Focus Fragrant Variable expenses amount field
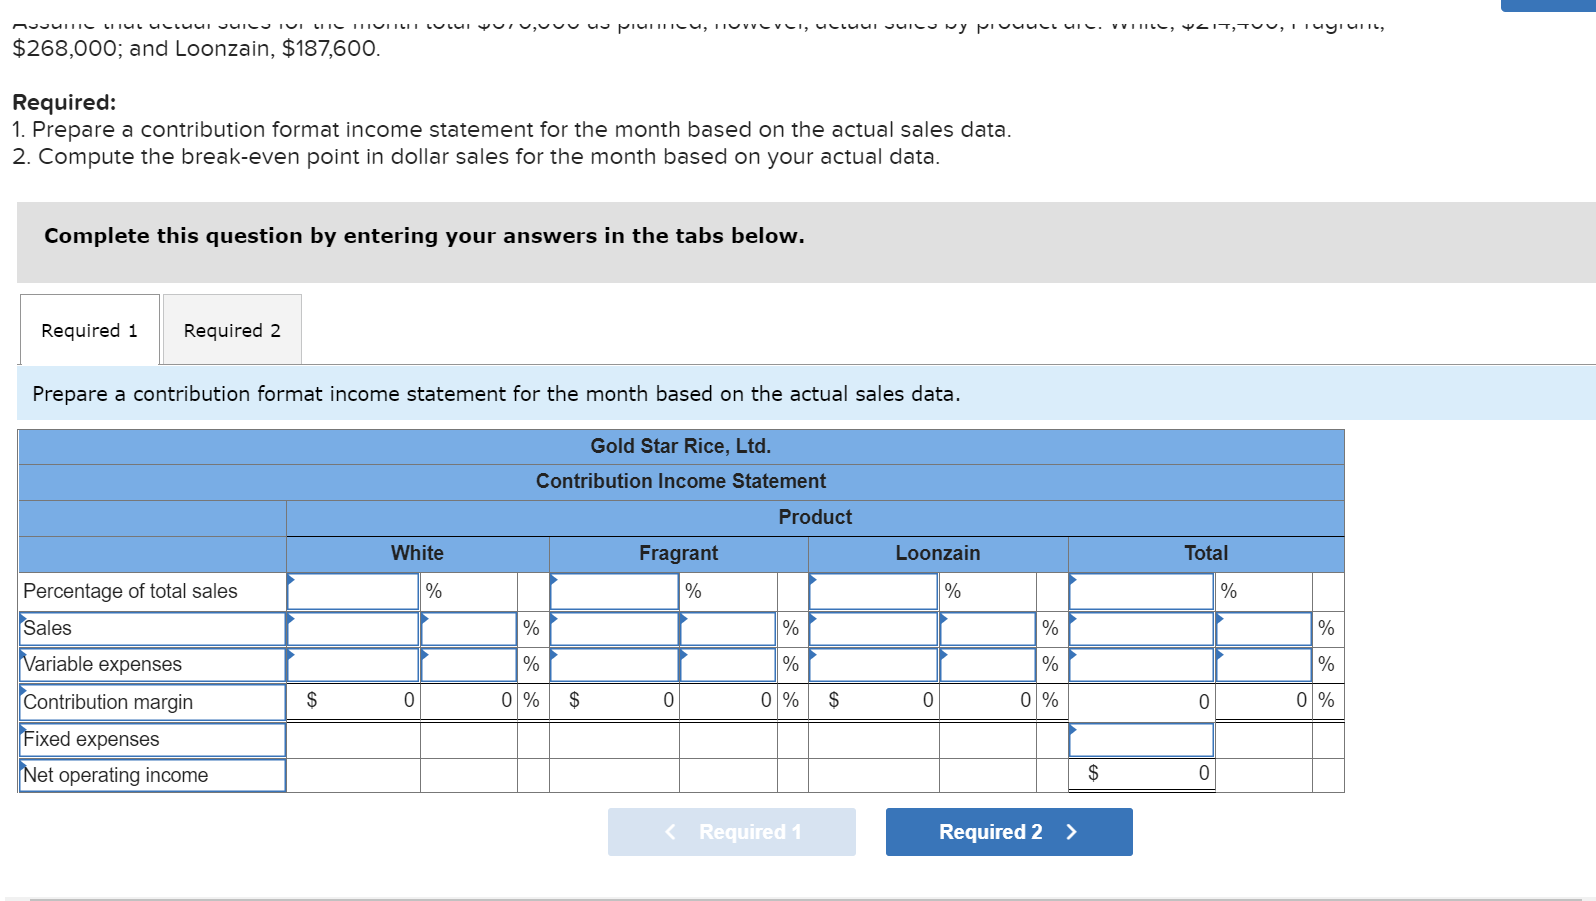Screen dimensions: 1596x901 [x=614, y=665]
